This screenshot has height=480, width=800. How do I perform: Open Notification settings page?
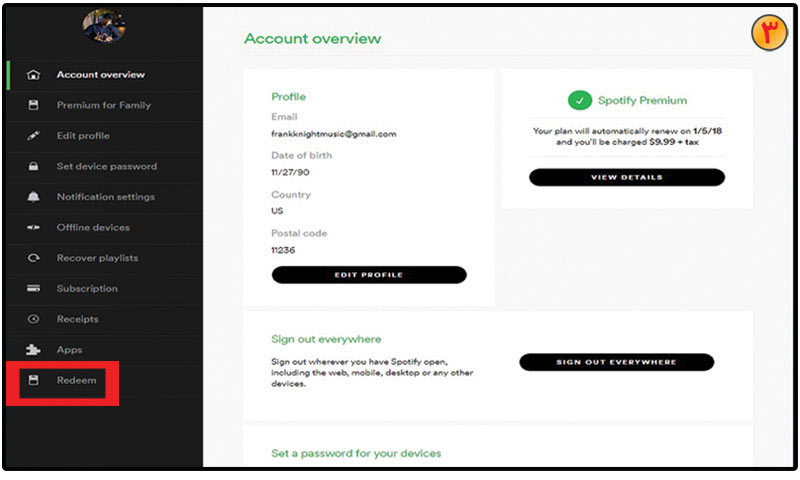pyautogui.click(x=106, y=197)
